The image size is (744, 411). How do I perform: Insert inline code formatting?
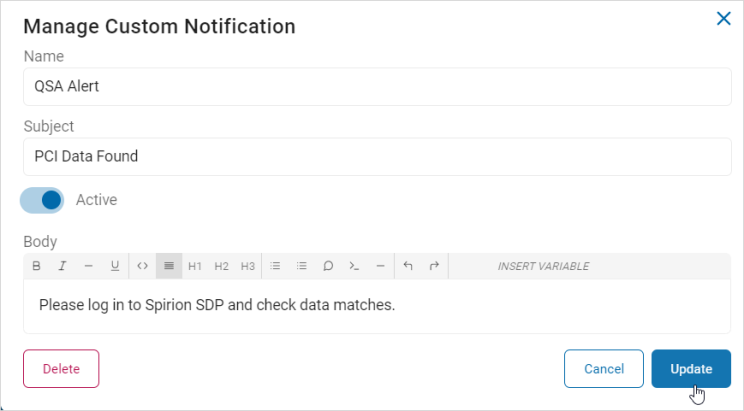point(142,266)
